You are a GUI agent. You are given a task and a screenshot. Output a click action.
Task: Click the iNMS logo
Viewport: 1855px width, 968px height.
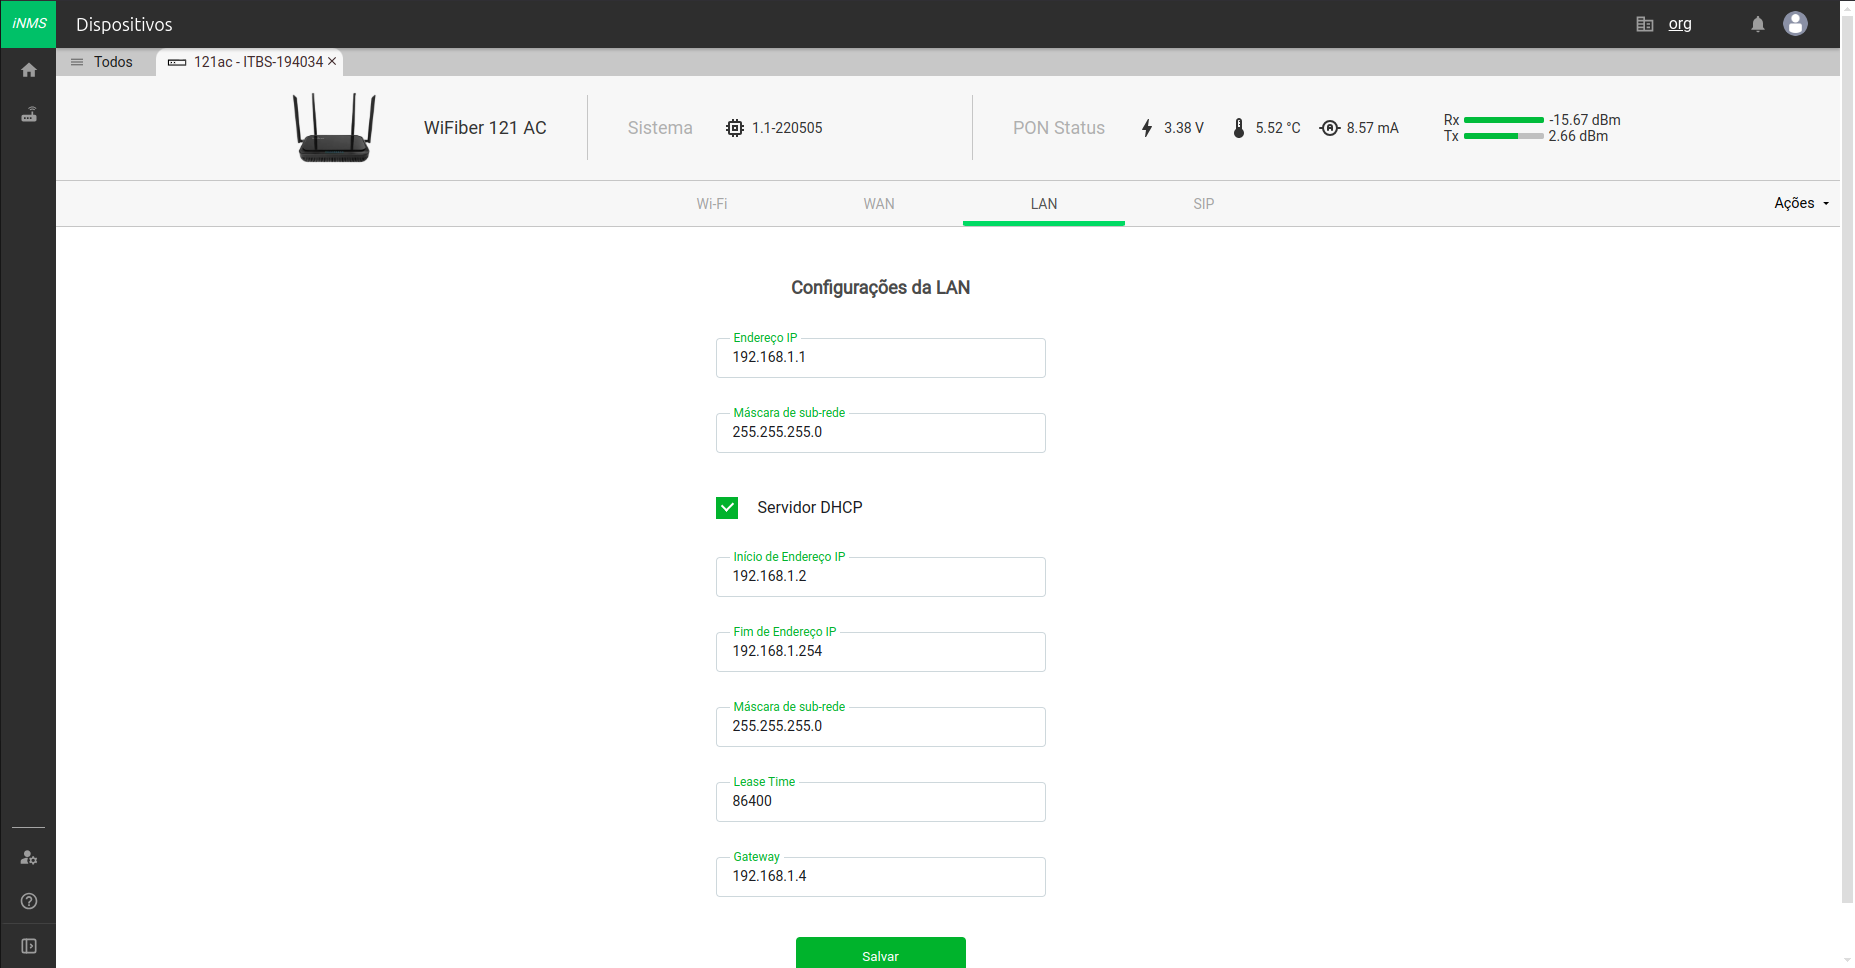click(x=29, y=24)
